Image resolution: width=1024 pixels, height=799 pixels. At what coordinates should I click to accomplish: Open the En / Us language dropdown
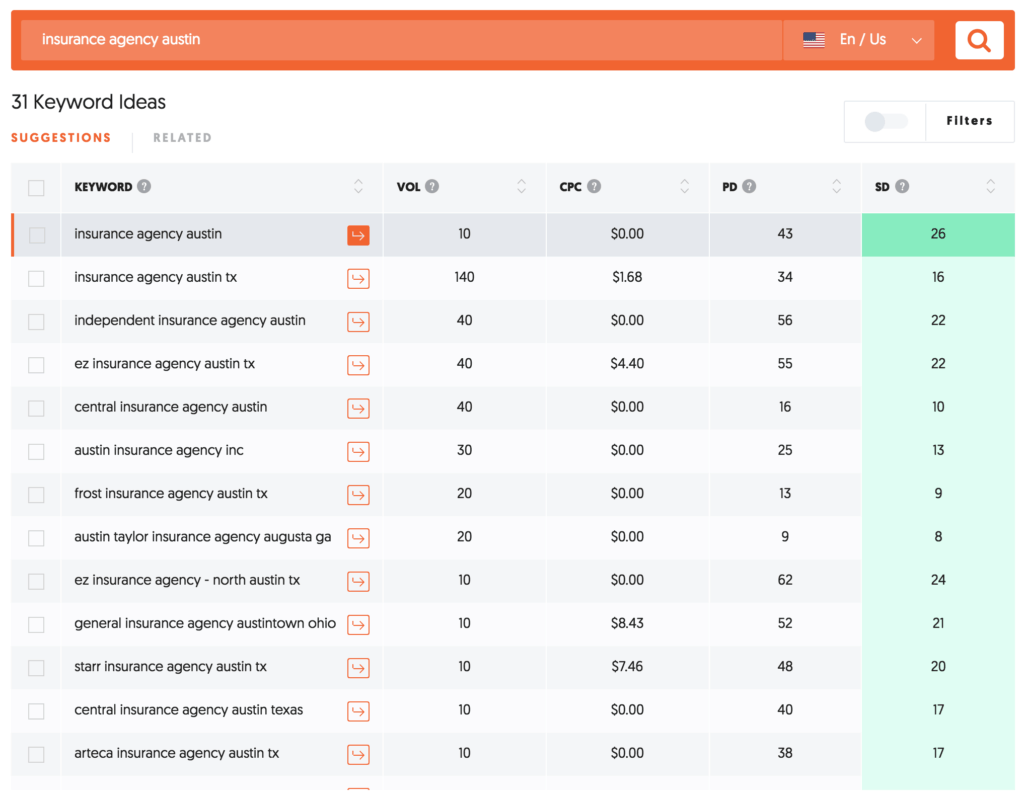[x=859, y=40]
